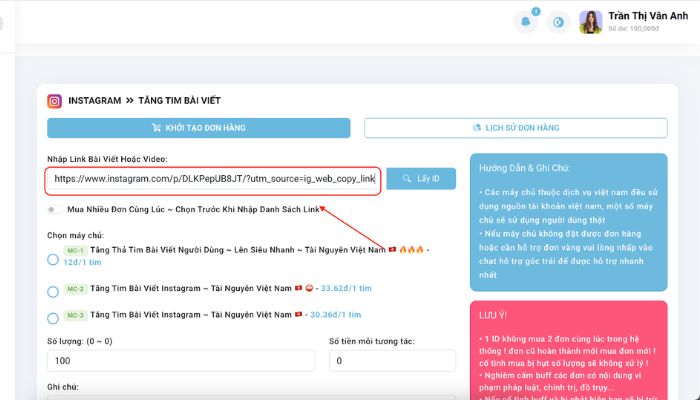This screenshot has height=400, width=700.
Task: Click the LƯU Ý warning heading
Action: click(493, 316)
